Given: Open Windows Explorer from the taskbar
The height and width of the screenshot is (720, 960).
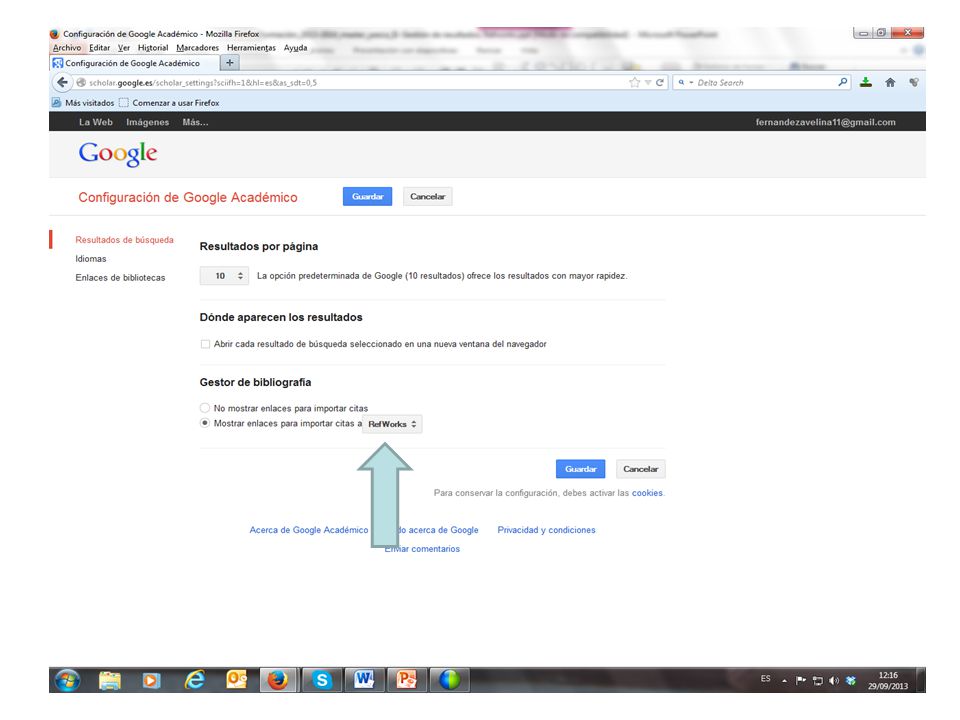Looking at the screenshot, I should [110, 680].
